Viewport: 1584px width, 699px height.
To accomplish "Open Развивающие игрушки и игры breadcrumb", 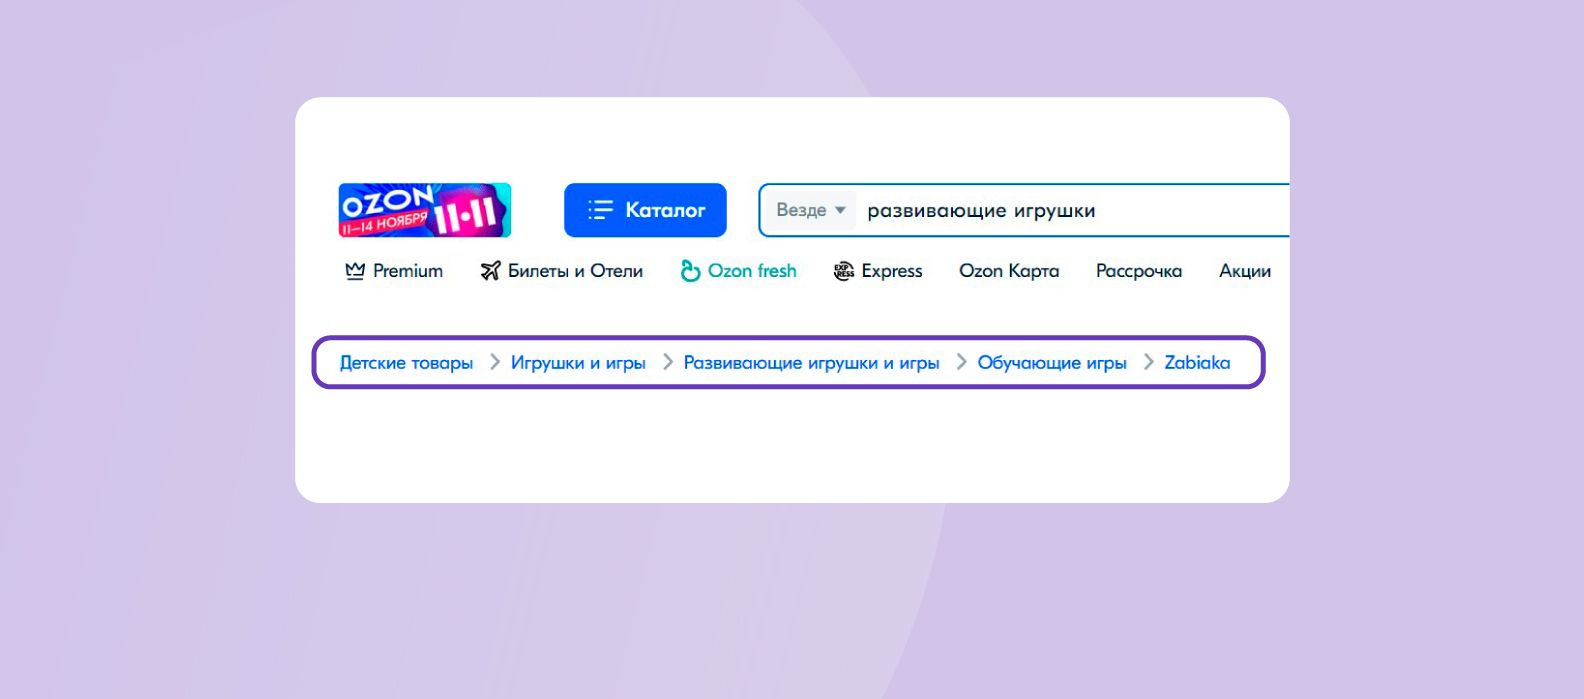I will click(x=811, y=363).
